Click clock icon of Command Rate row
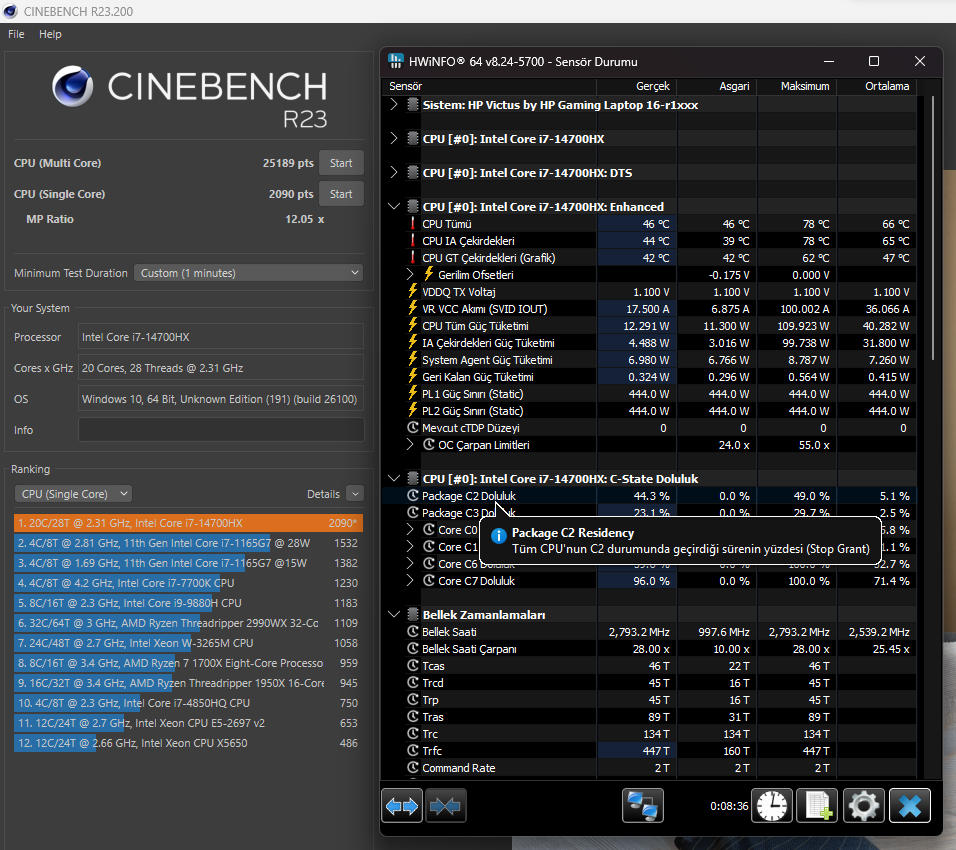 tap(413, 768)
